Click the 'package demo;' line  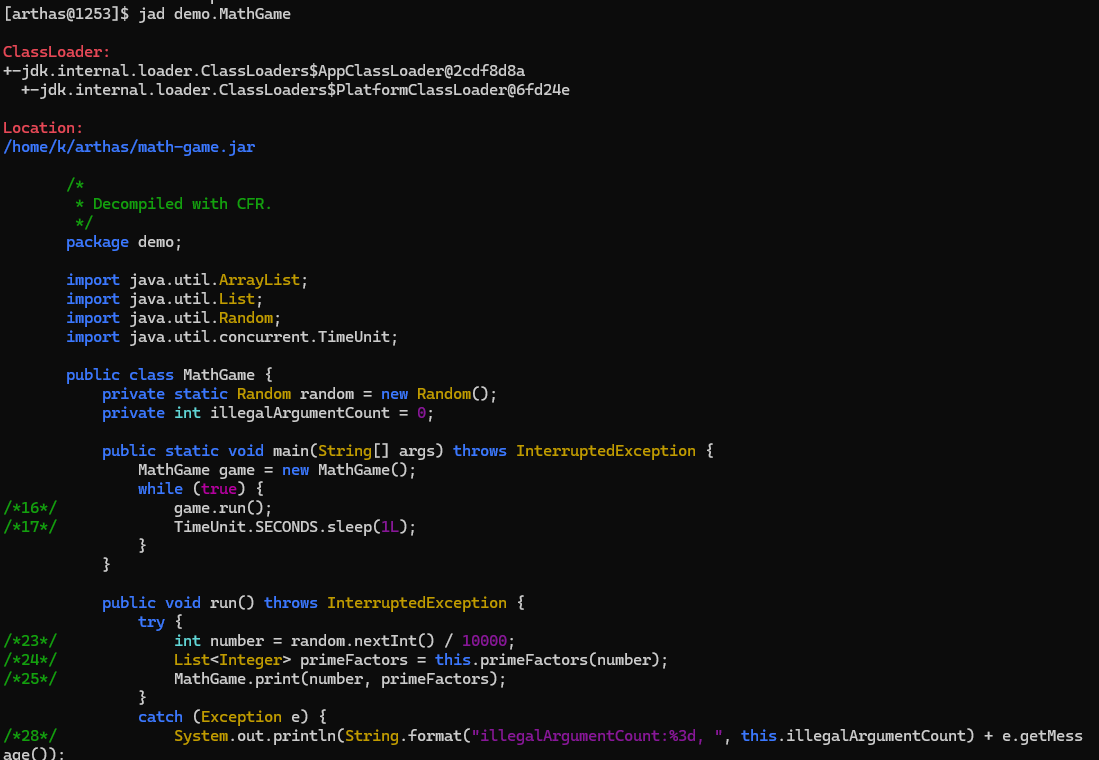(x=124, y=242)
